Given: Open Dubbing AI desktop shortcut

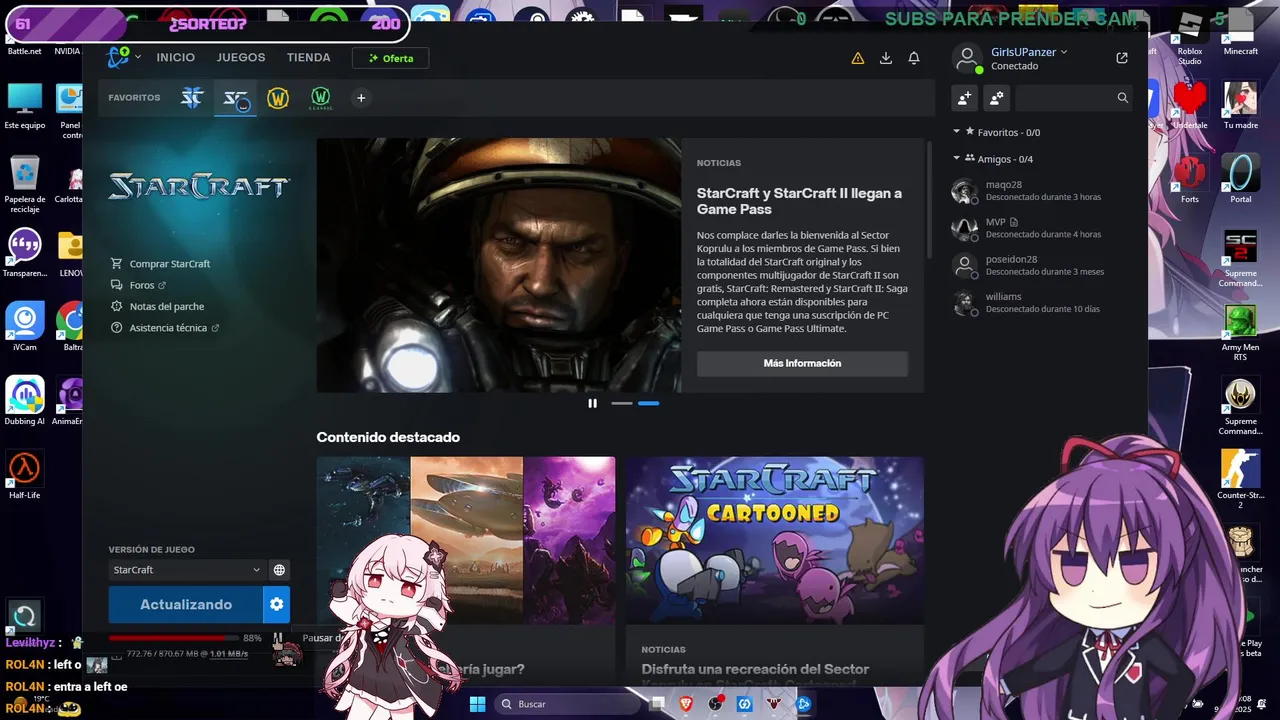Looking at the screenshot, I should click(x=25, y=401).
